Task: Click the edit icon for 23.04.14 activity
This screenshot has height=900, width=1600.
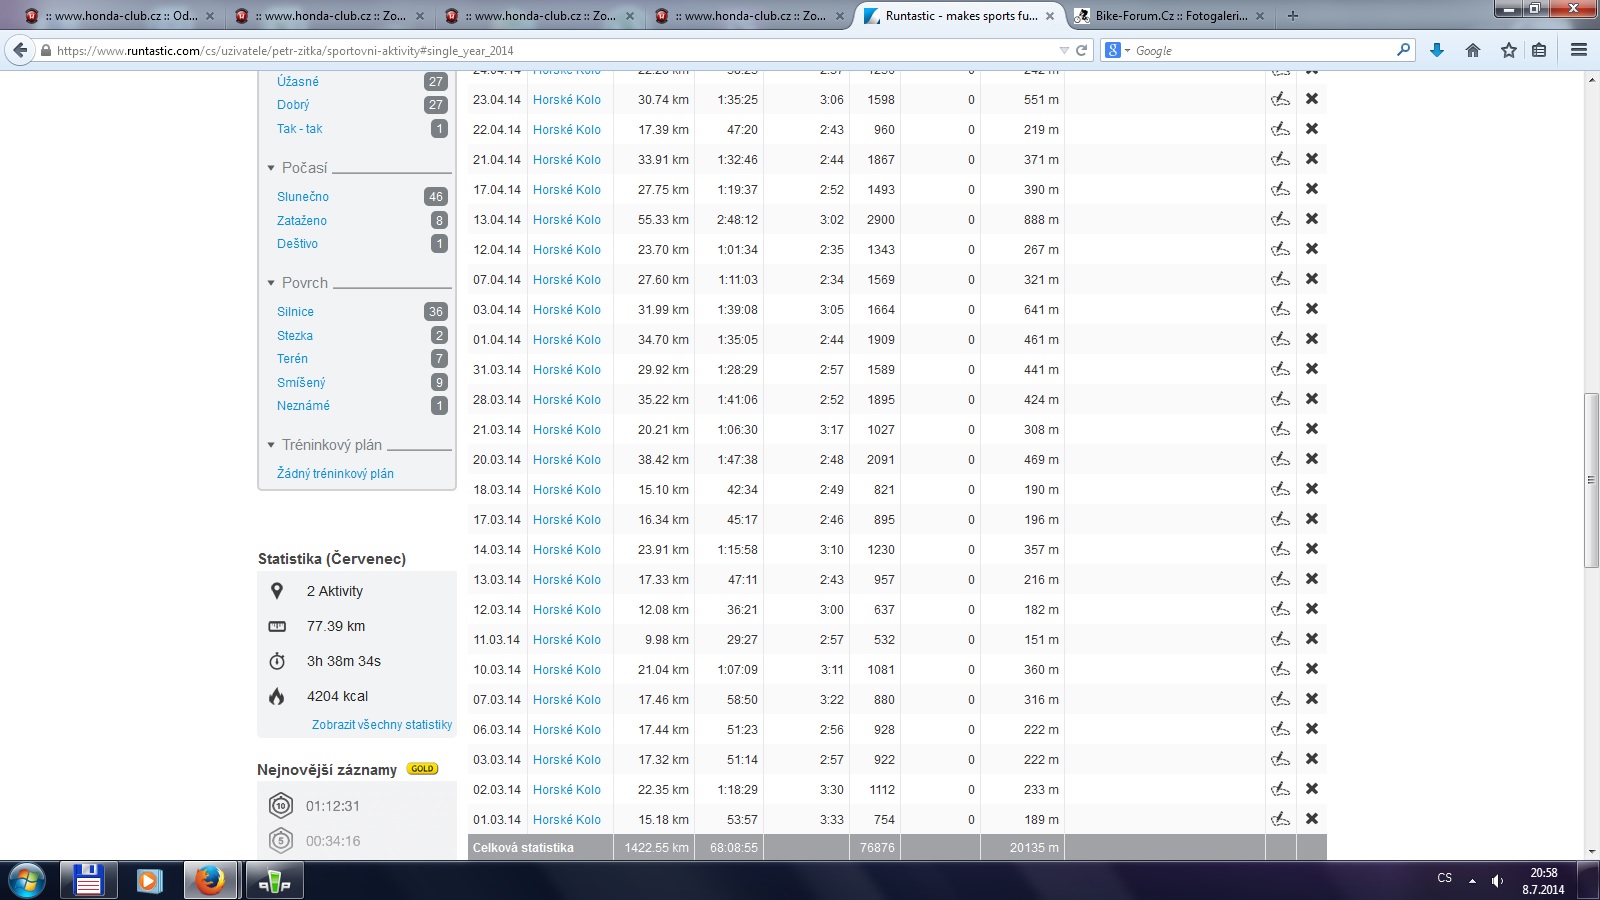Action: [x=1280, y=99]
